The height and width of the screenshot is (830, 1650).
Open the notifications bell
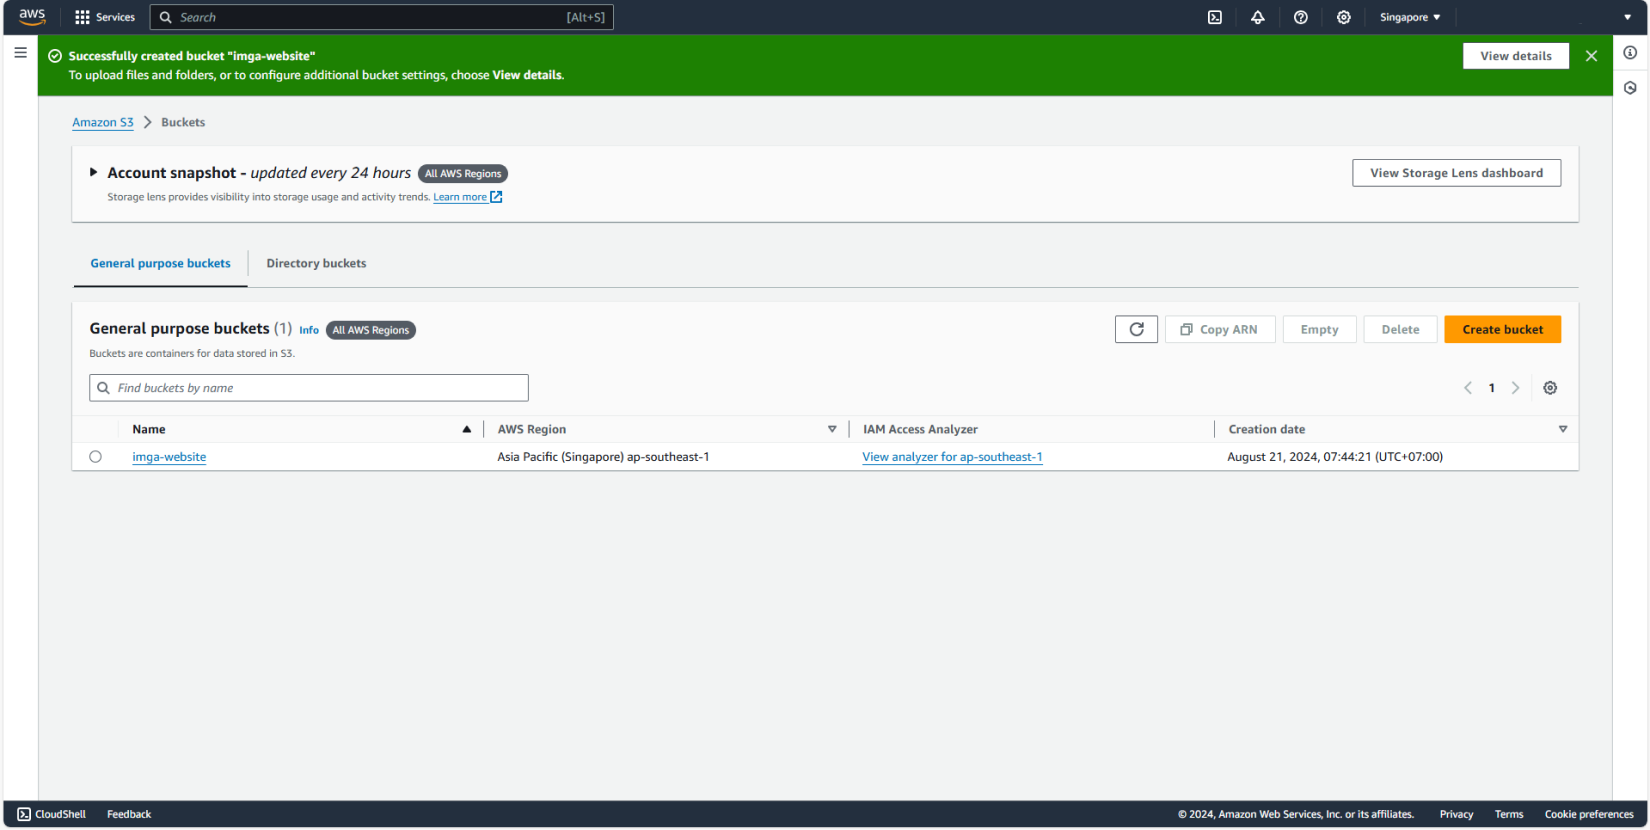pyautogui.click(x=1258, y=17)
